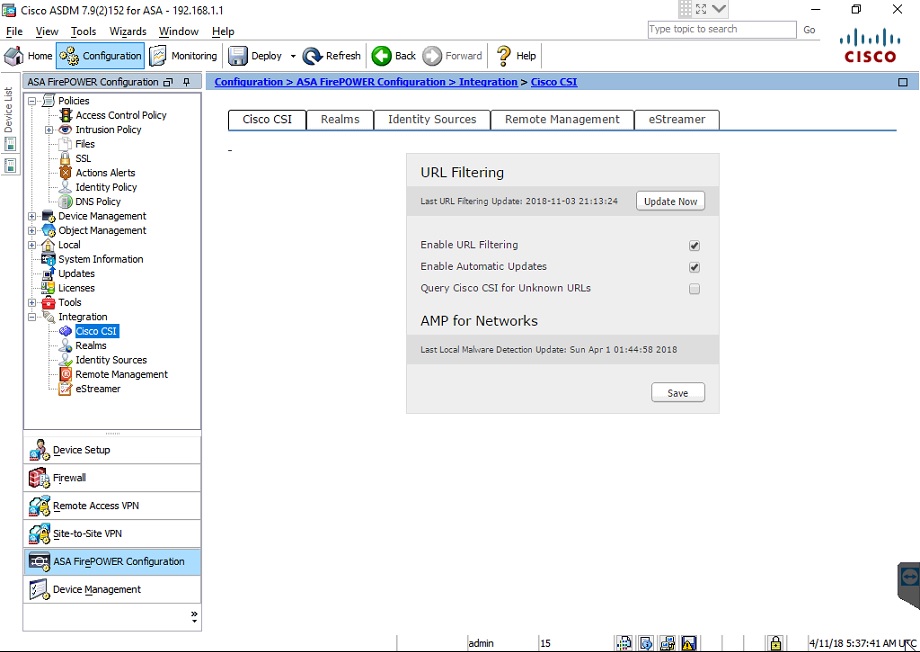The image size is (920, 652).
Task: Pin the ASA FirePOWER Configuration panel
Action: (187, 82)
